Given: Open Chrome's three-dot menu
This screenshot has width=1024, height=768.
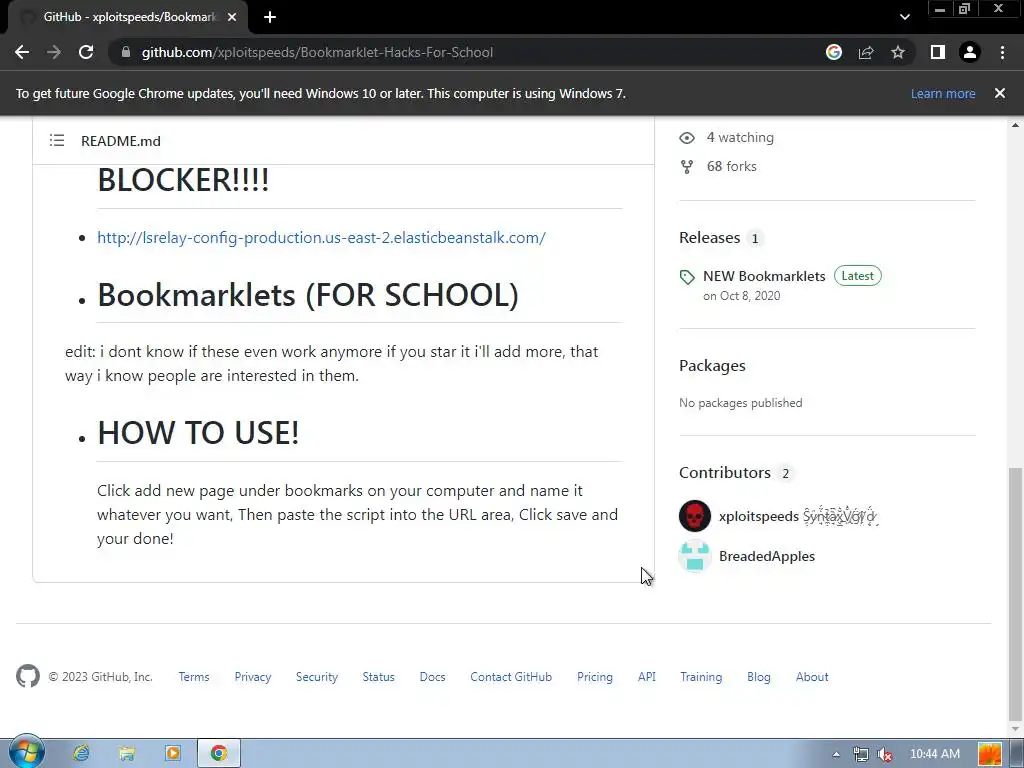Looking at the screenshot, I should 1002,52.
